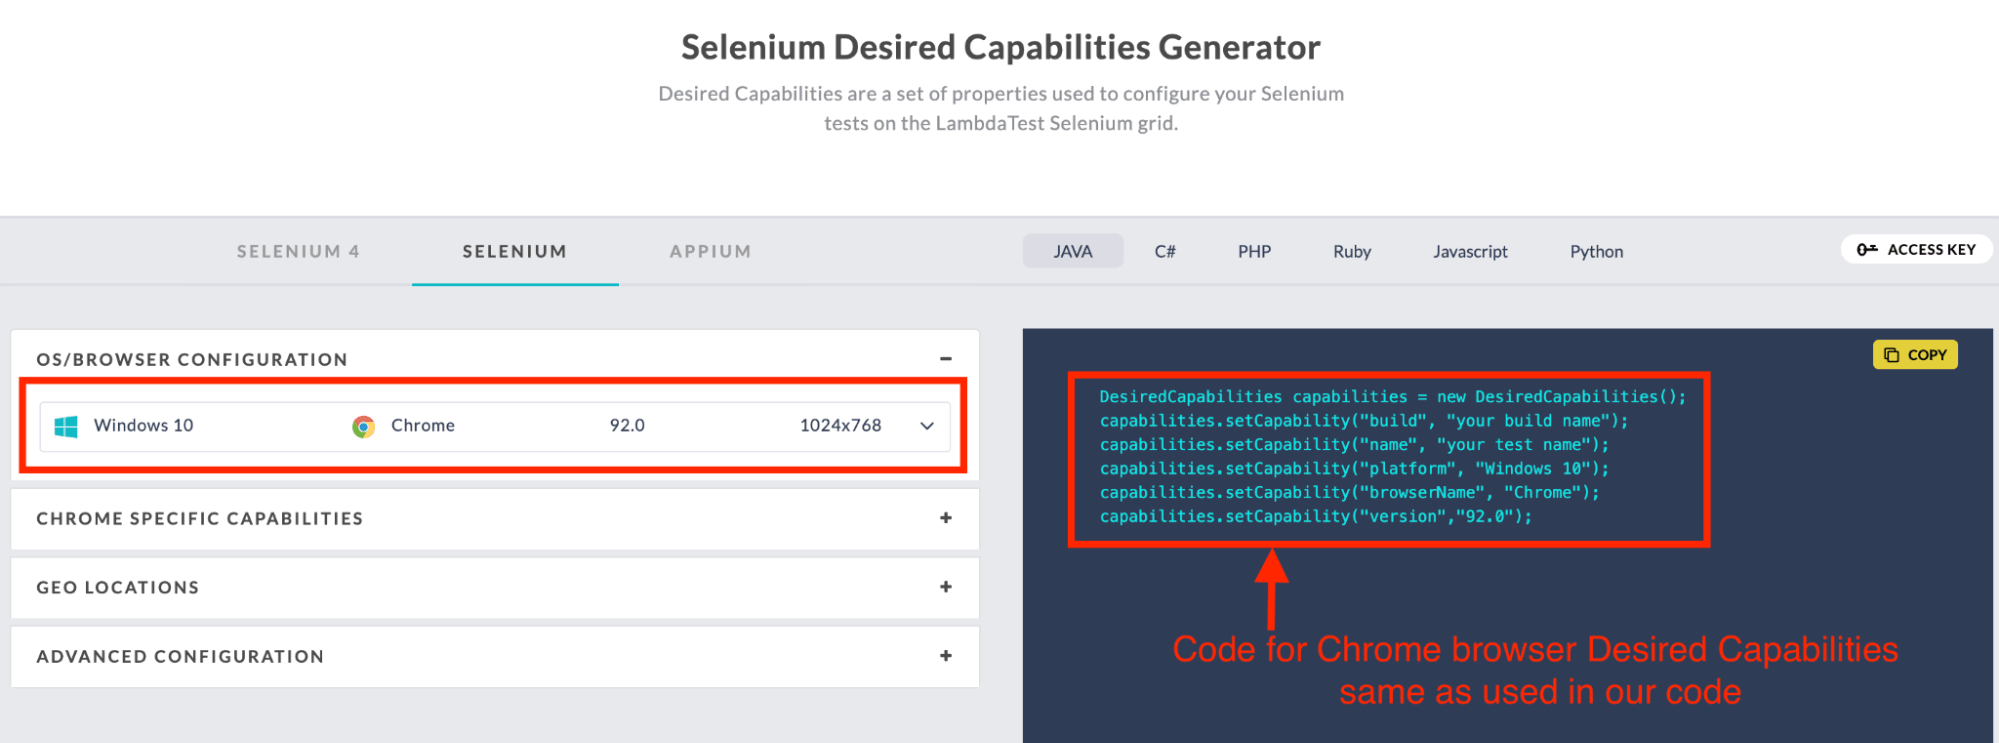The width and height of the screenshot is (1999, 743).
Task: Click the Chrome Specific Capabilities header
Action: [x=495, y=518]
